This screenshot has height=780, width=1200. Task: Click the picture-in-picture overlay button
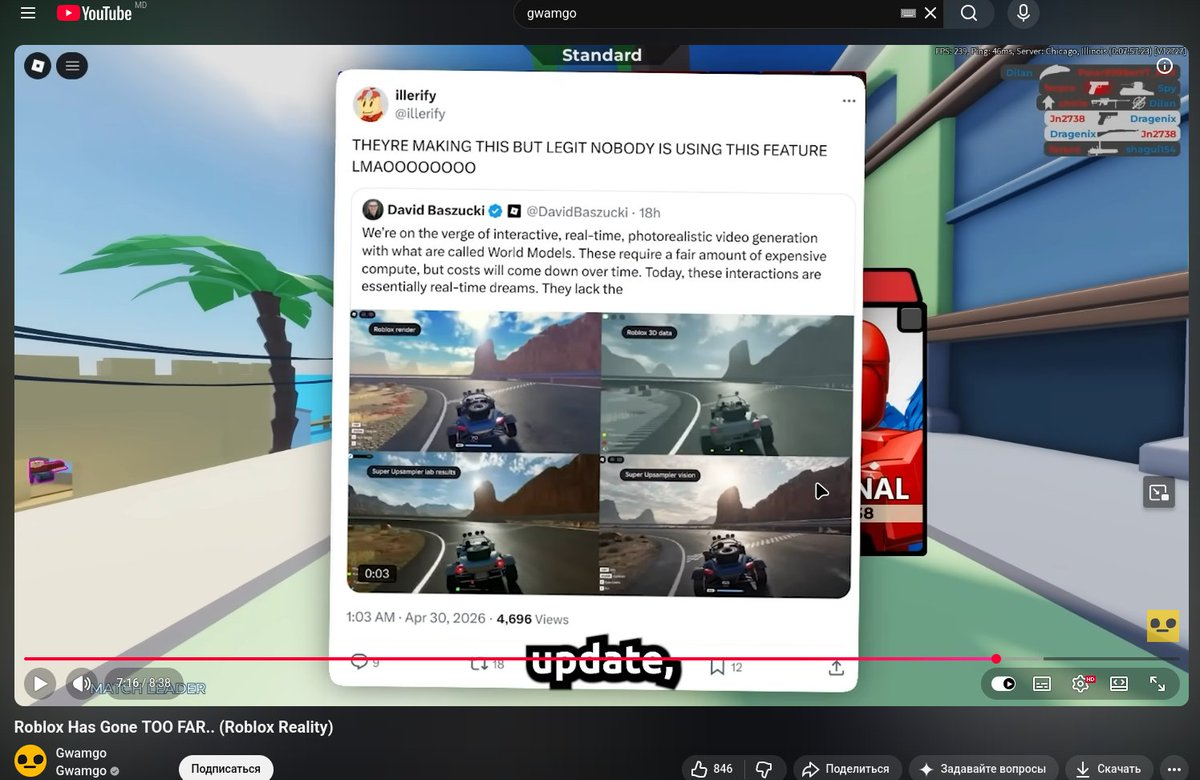pos(1159,492)
